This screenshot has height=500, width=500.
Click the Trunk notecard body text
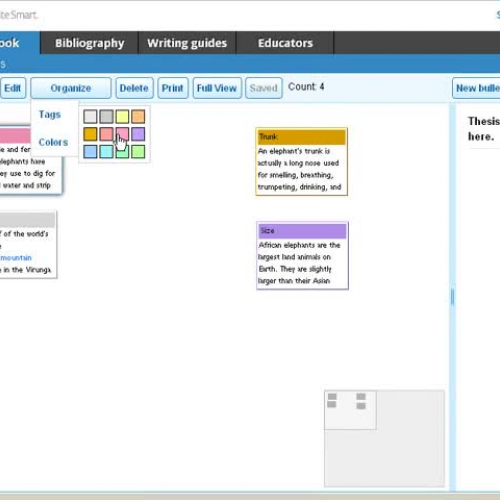(x=299, y=169)
